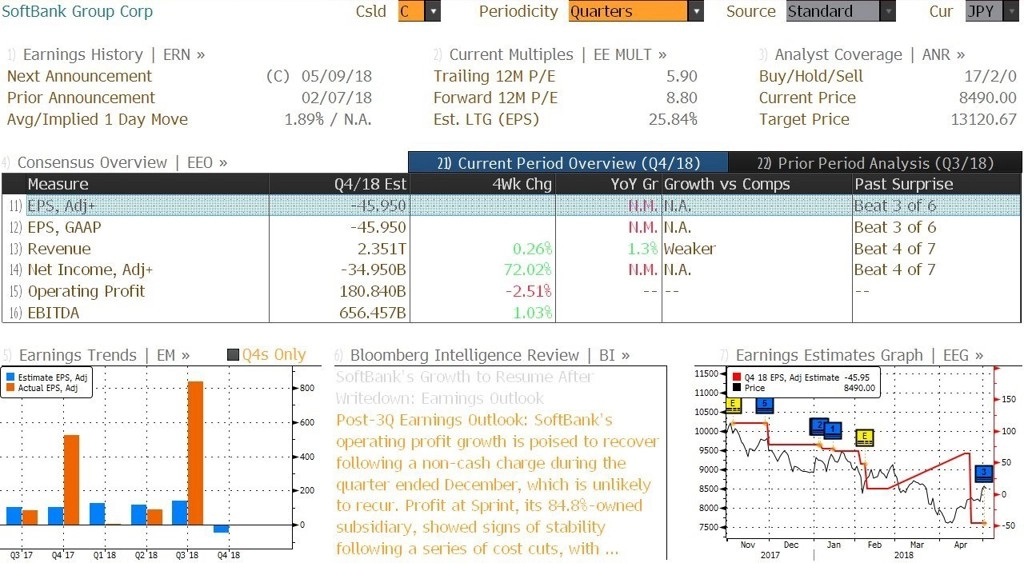
Task: Click Target Price value 13120.67
Action: tap(984, 119)
